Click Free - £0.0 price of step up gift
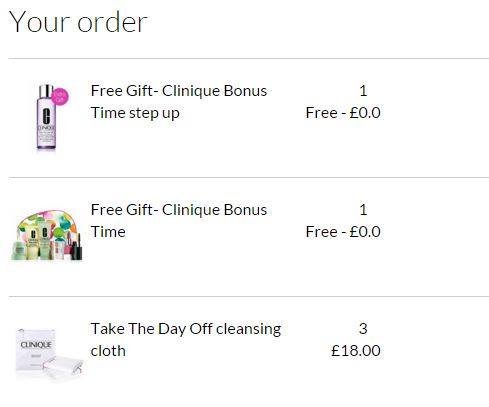 [x=343, y=113]
